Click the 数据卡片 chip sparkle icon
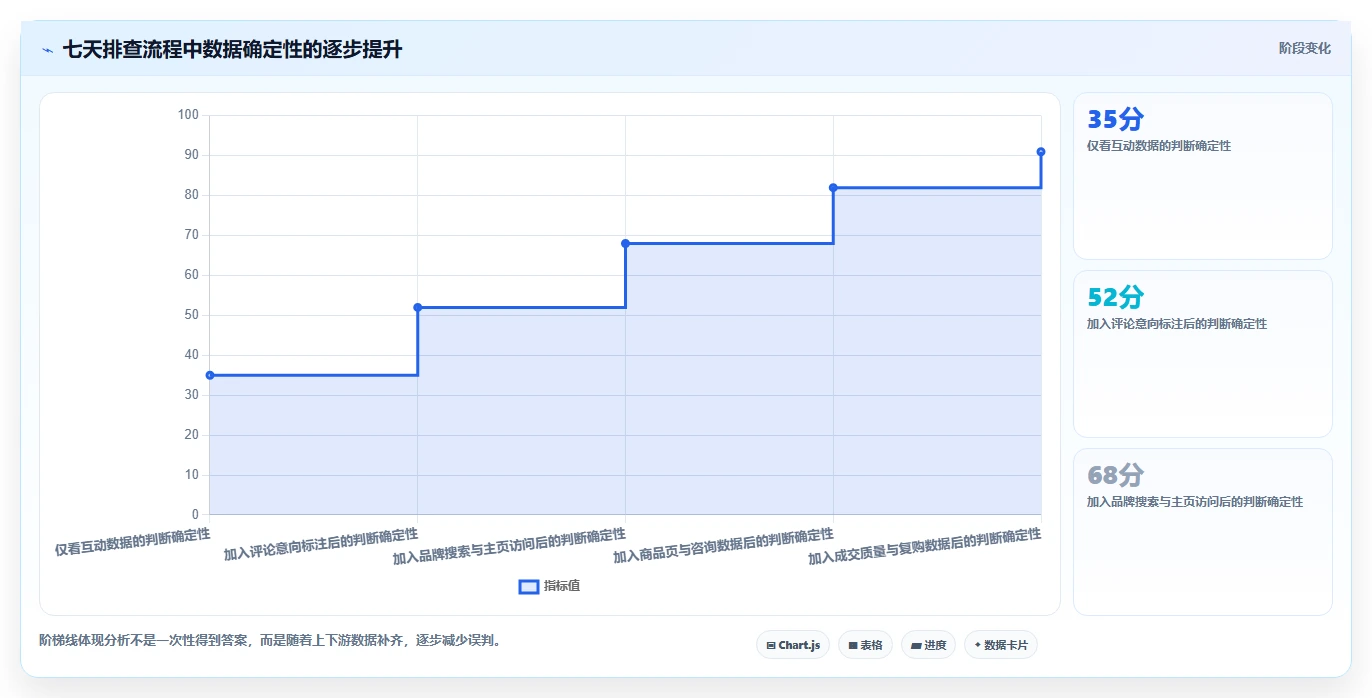 point(977,645)
